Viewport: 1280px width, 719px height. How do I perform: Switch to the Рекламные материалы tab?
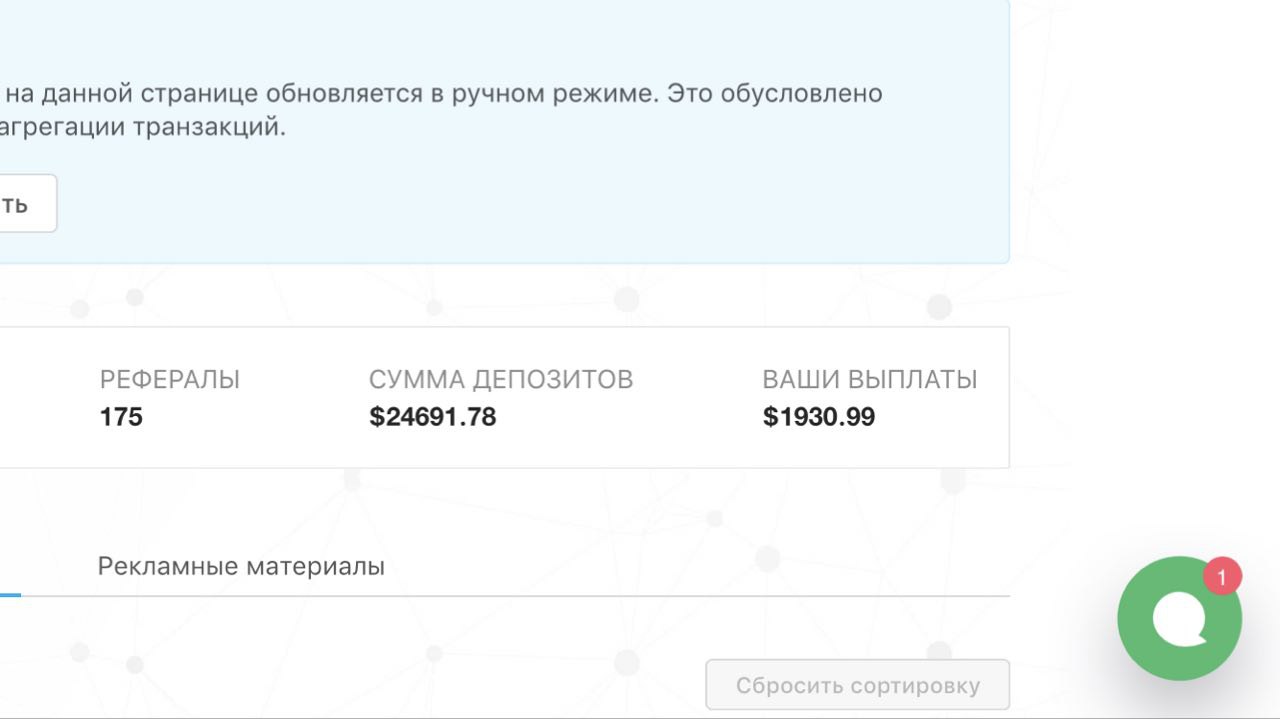click(241, 566)
